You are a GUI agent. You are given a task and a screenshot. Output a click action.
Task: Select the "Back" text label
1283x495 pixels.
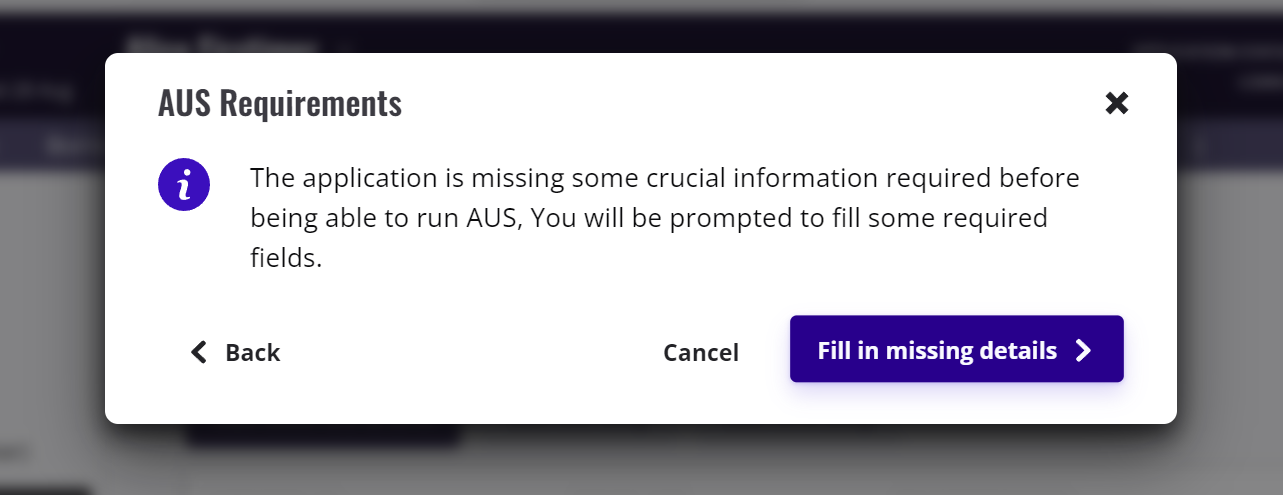252,352
